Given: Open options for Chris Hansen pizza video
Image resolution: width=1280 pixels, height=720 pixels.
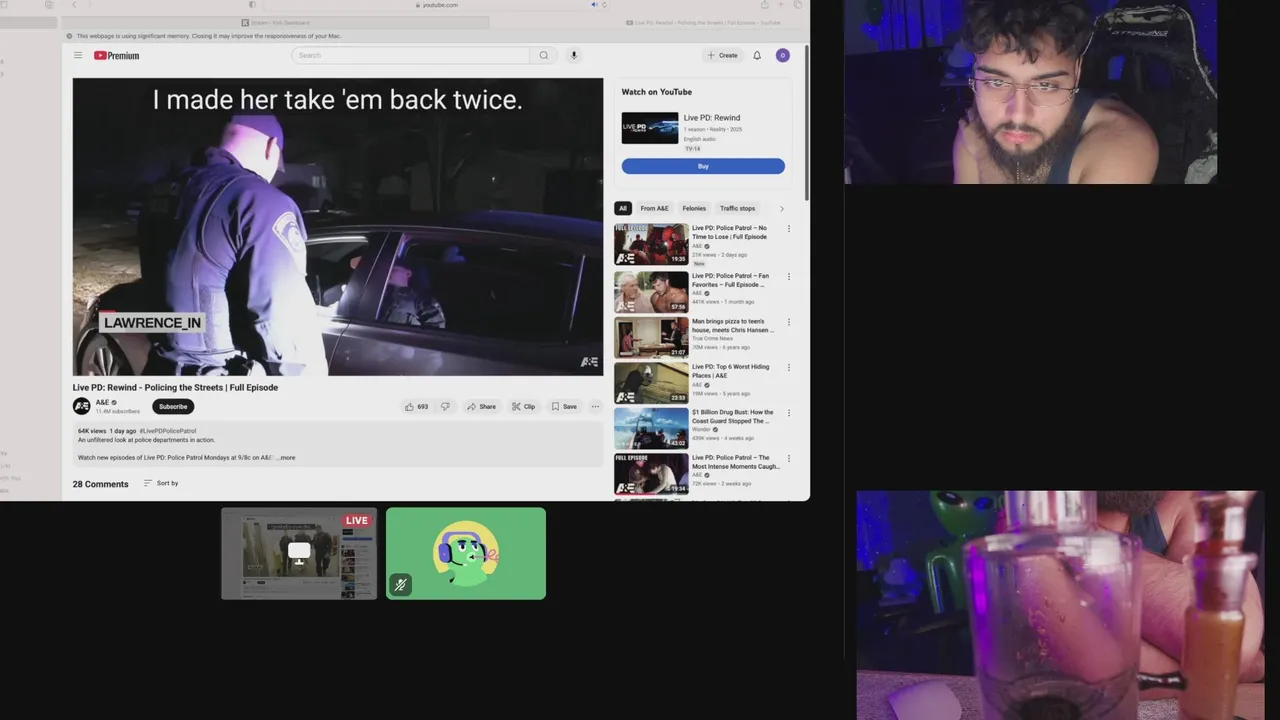Looking at the screenshot, I should click(x=789, y=323).
